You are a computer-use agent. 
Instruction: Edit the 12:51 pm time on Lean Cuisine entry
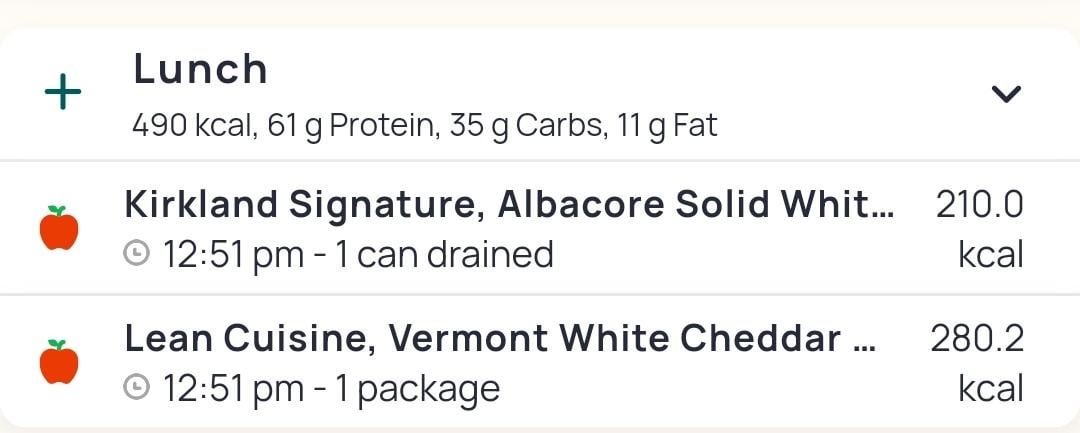(x=233, y=390)
